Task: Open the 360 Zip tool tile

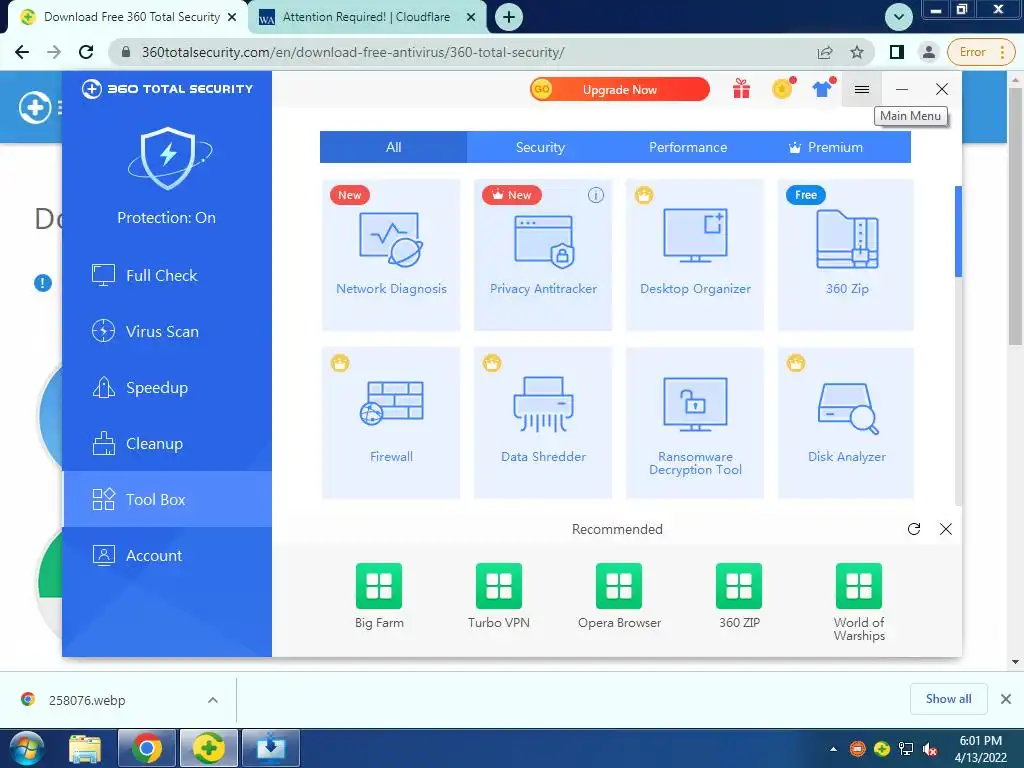Action: click(846, 255)
